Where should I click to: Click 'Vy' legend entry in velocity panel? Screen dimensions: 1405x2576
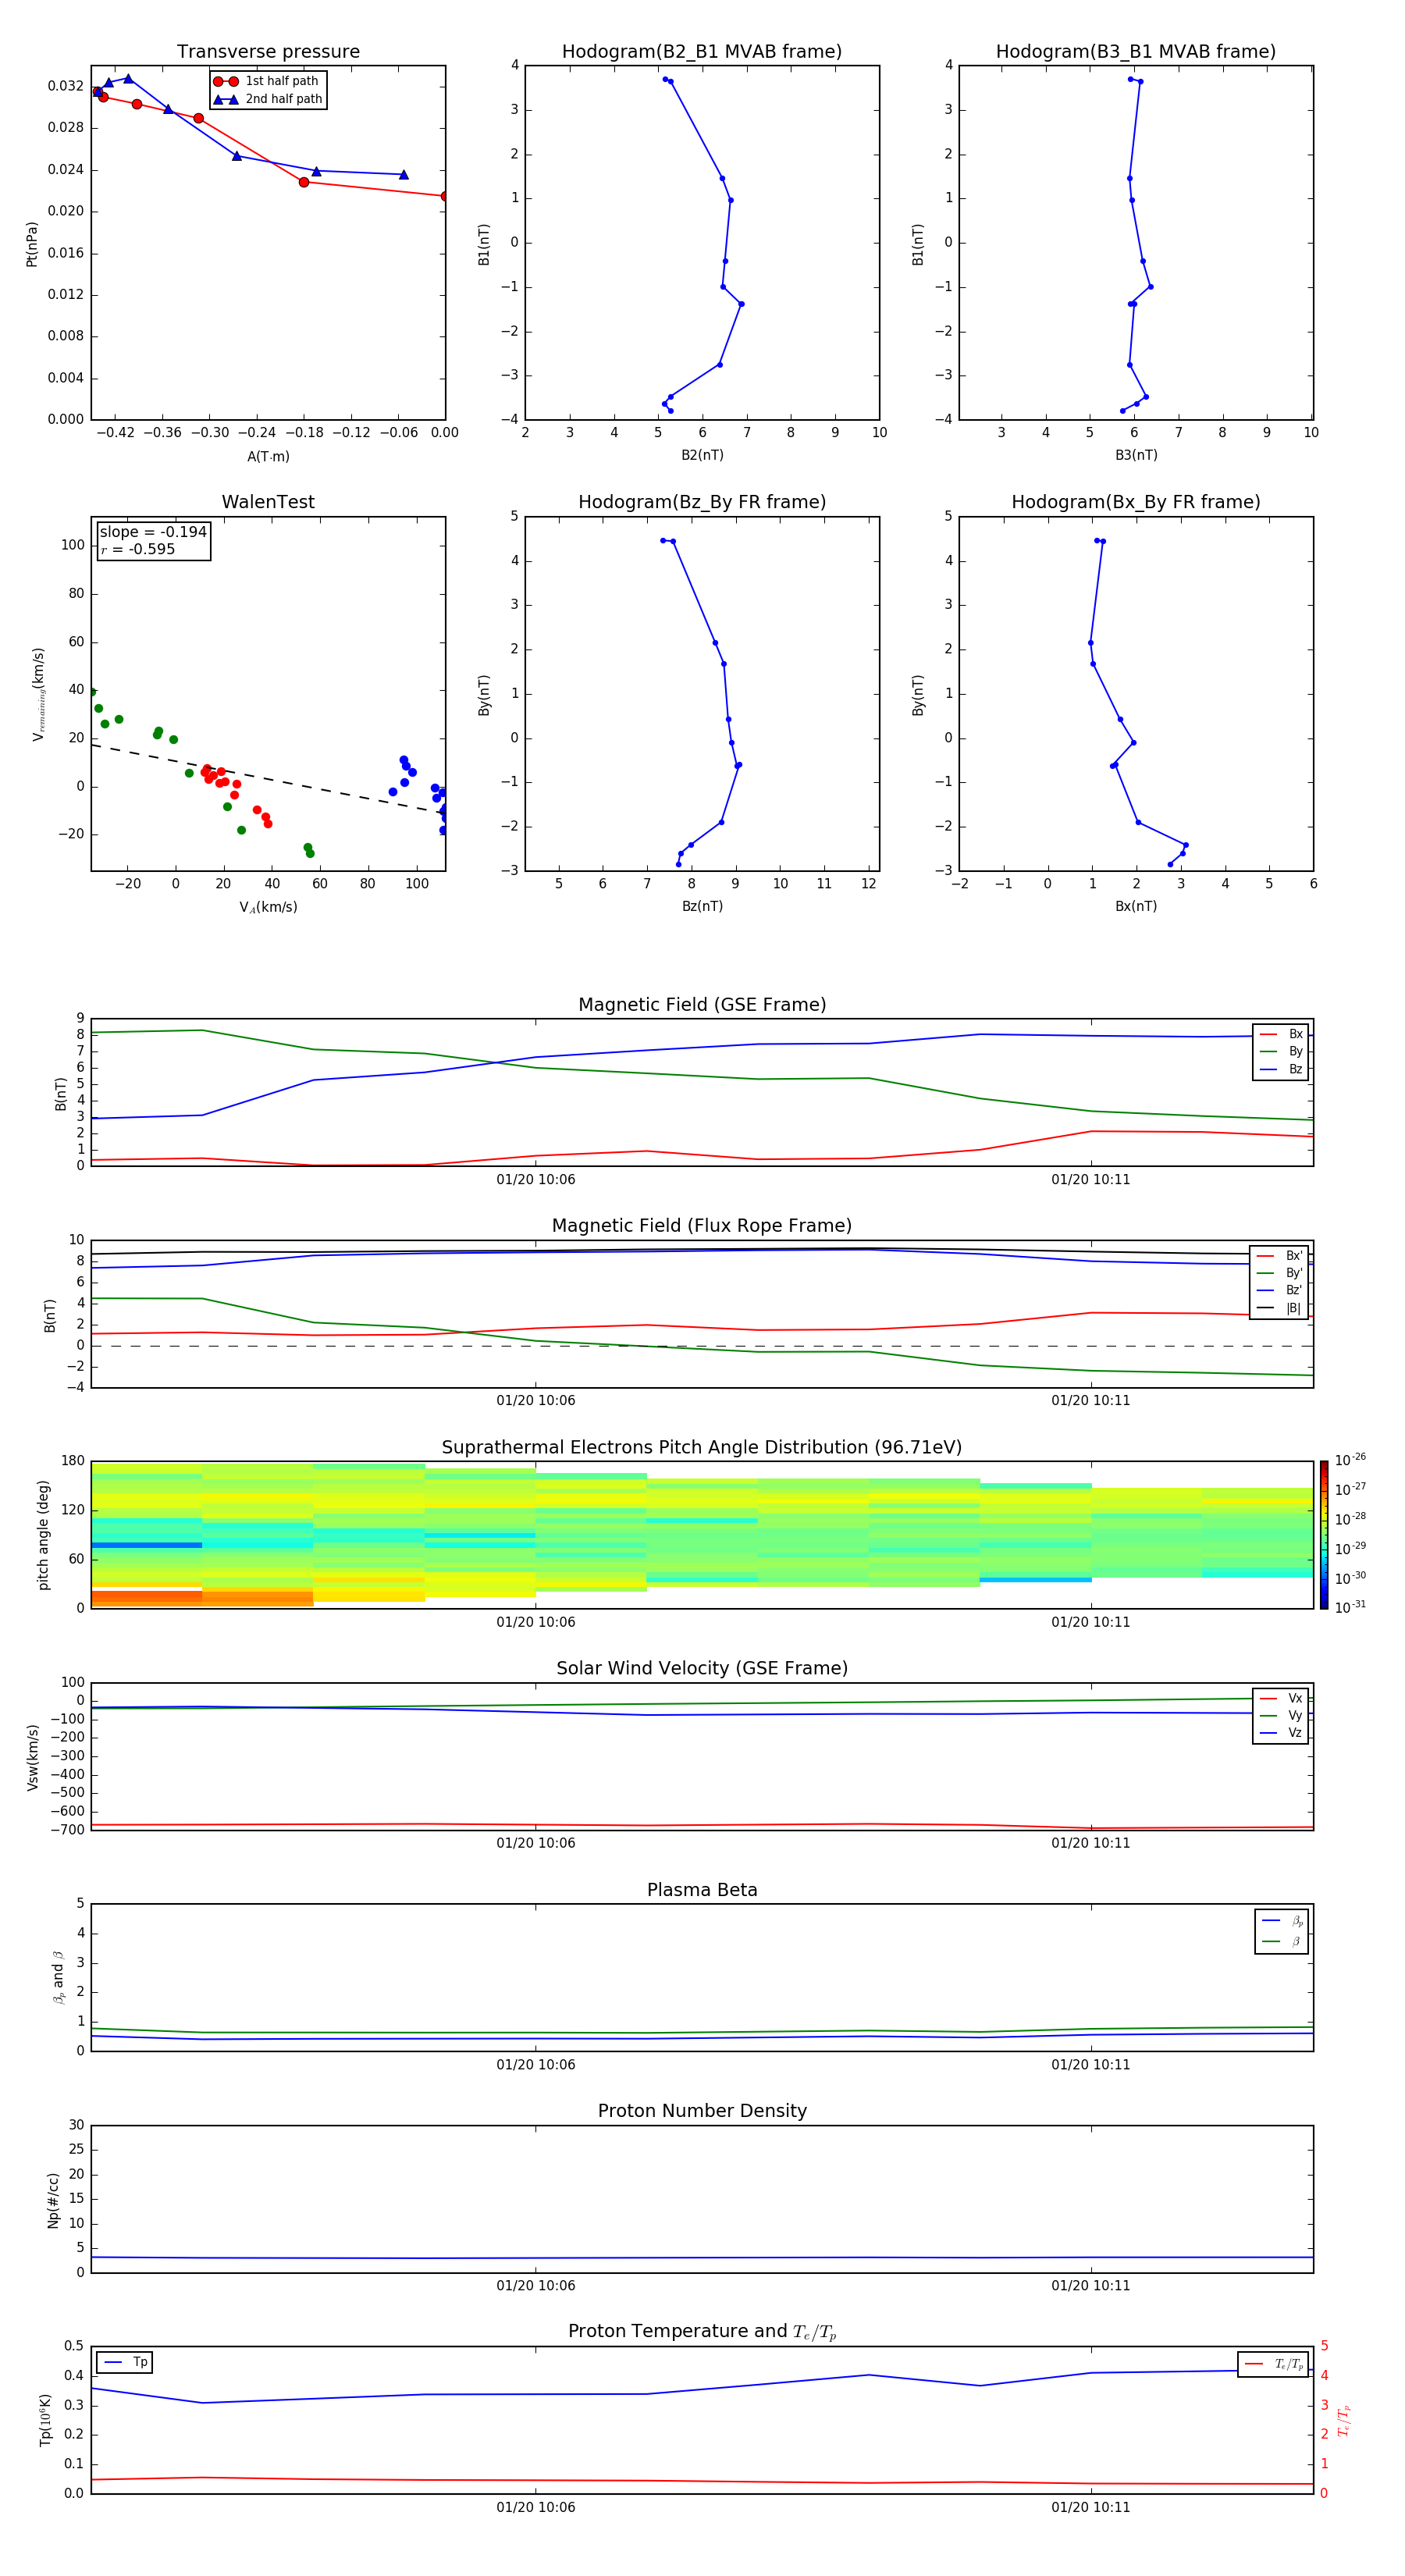pos(1281,1715)
